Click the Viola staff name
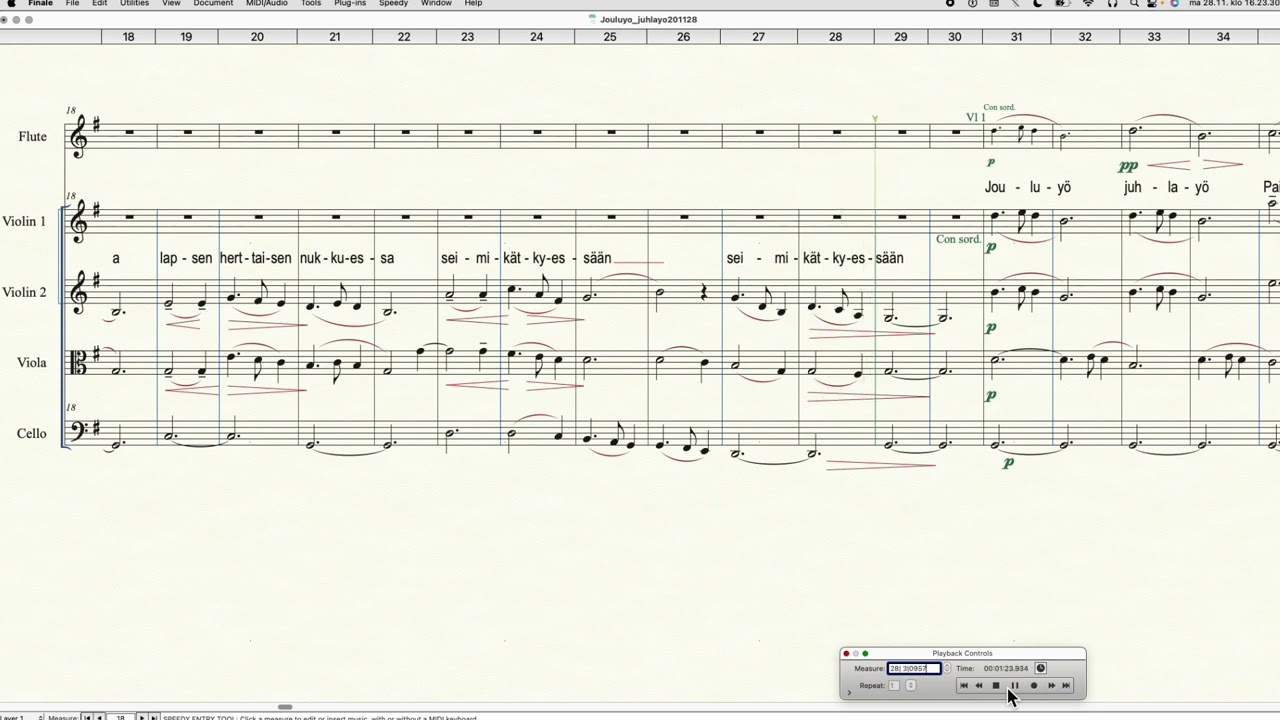The height and width of the screenshot is (720, 1280). coord(32,363)
